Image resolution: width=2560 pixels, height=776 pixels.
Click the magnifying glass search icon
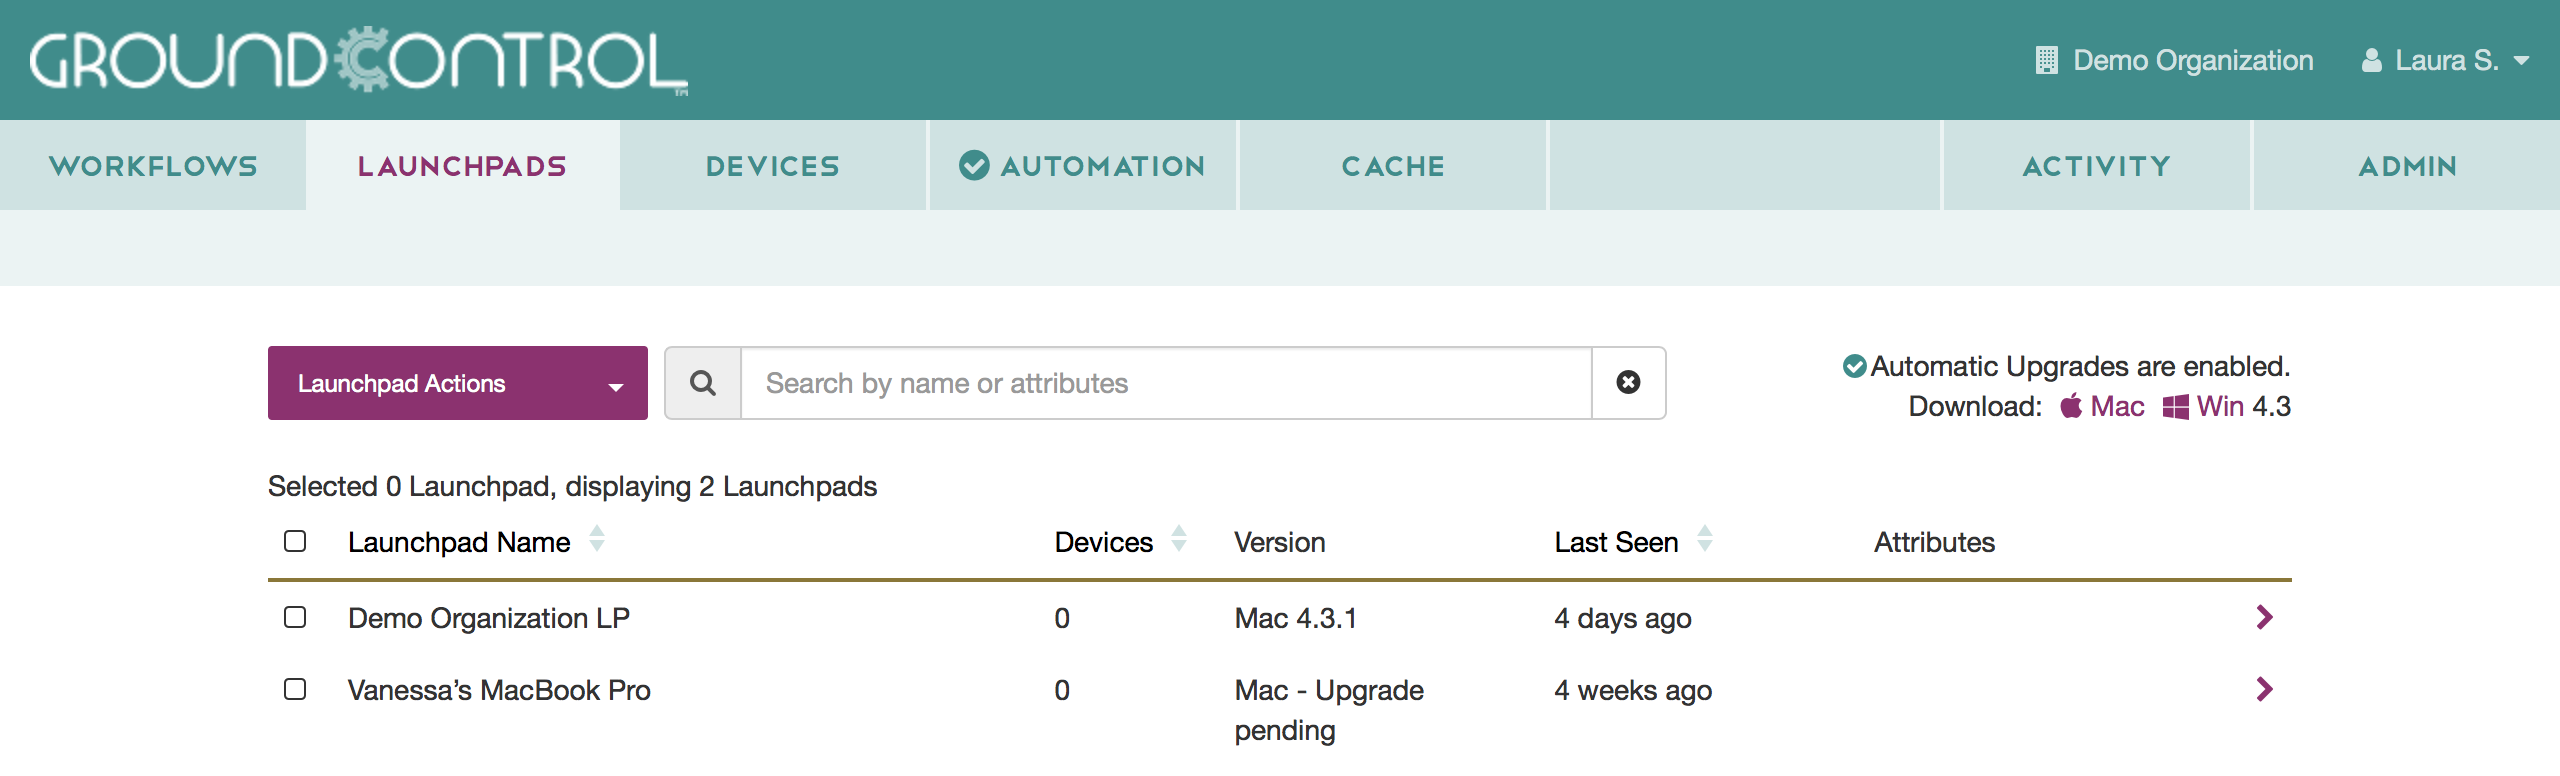coord(703,383)
